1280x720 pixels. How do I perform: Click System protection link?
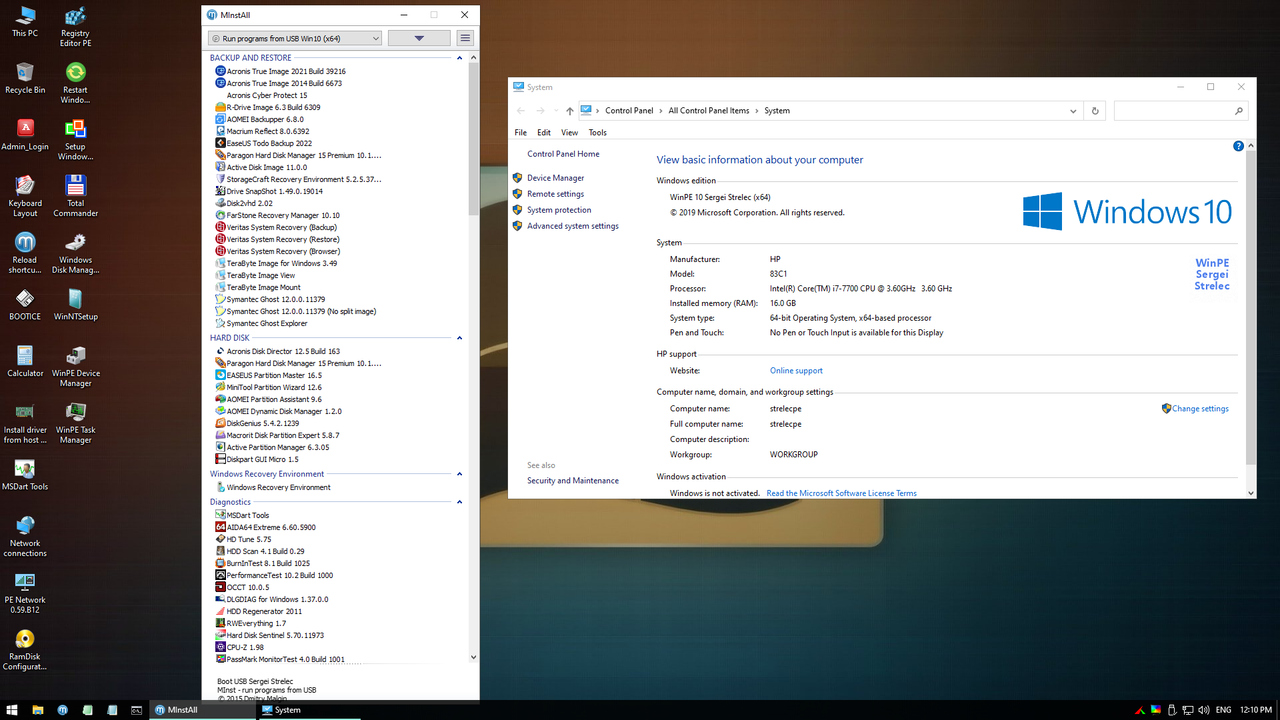[559, 210]
